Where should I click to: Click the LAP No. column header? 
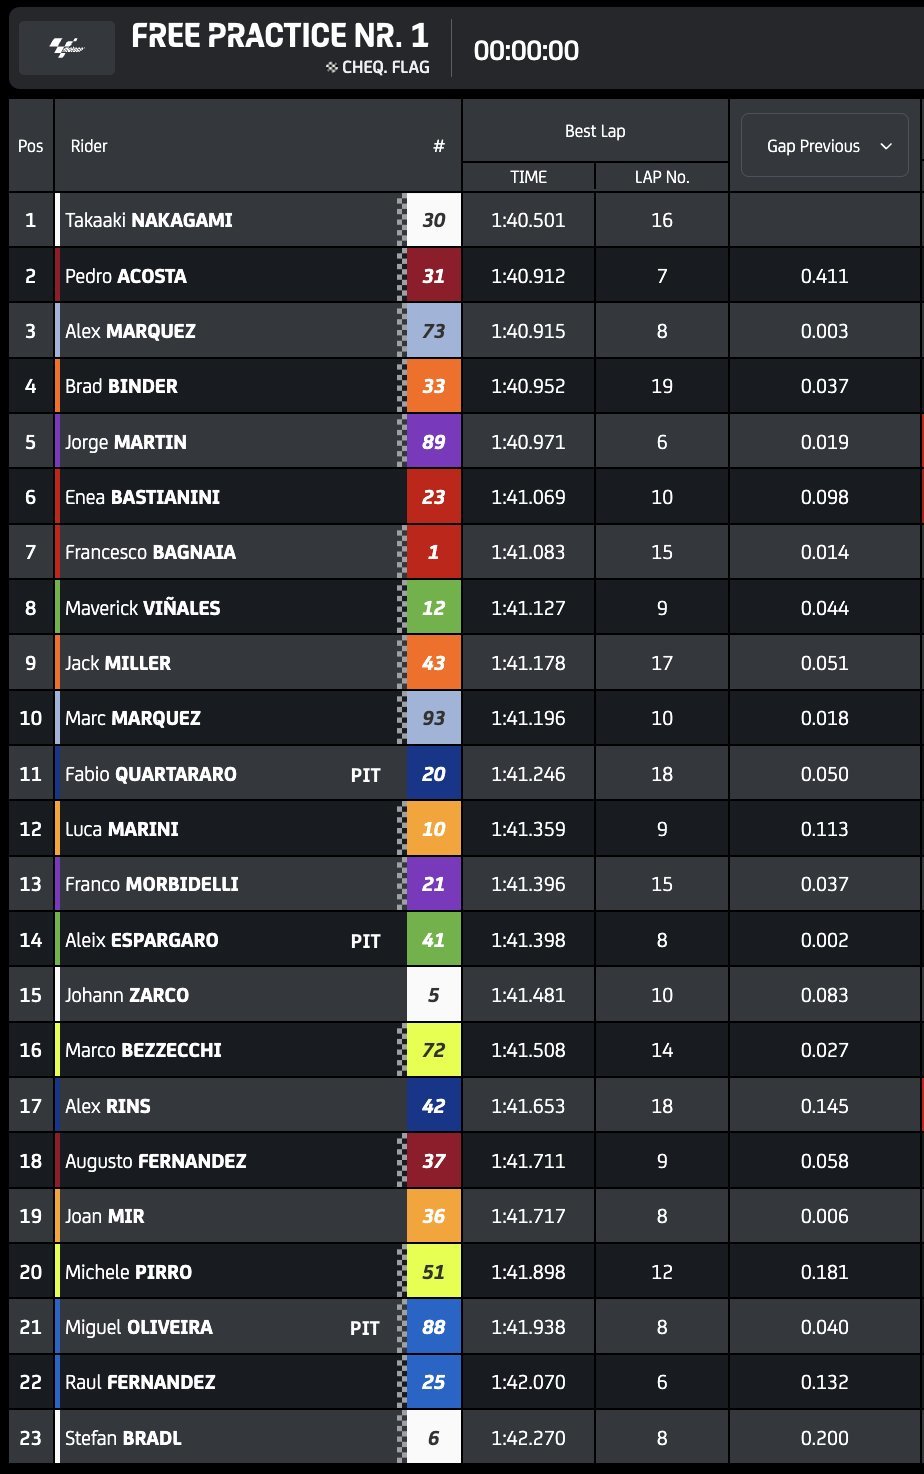coord(662,177)
